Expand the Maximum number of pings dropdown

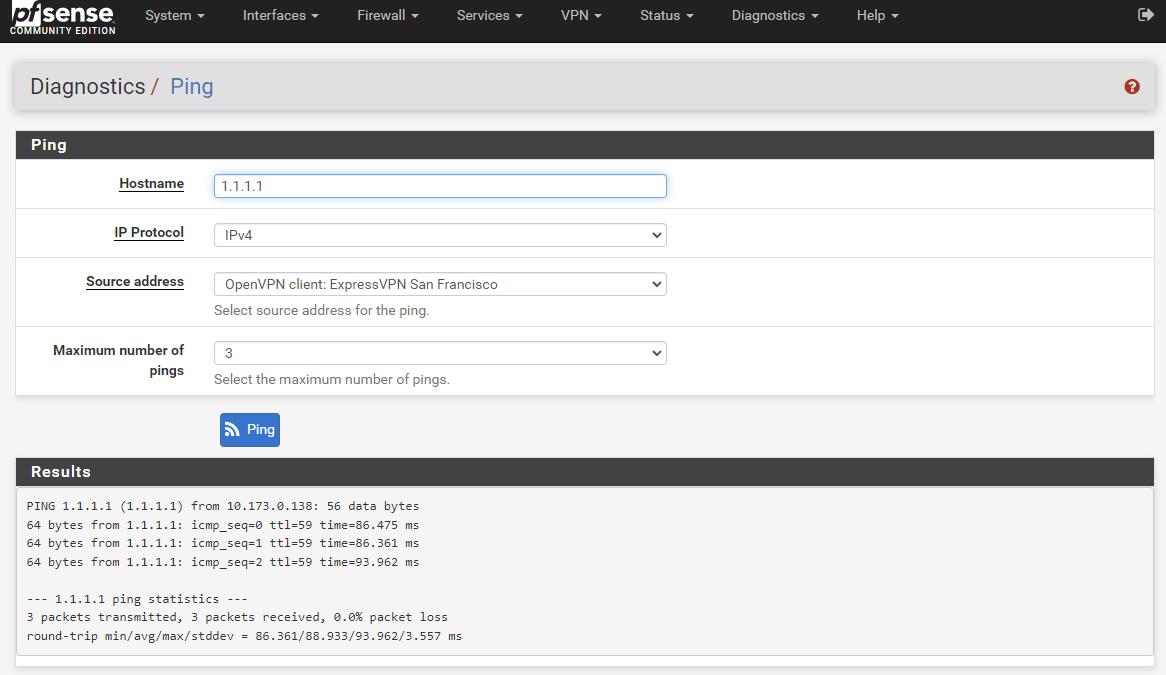440,353
